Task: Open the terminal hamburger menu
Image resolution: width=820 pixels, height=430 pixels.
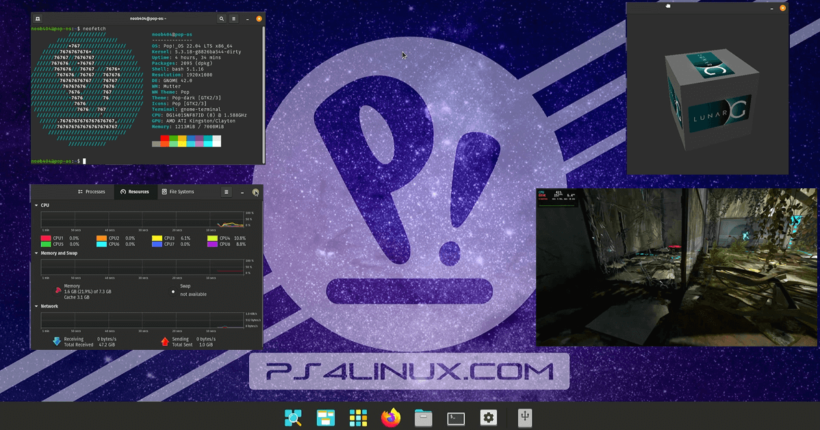Action: 234,19
